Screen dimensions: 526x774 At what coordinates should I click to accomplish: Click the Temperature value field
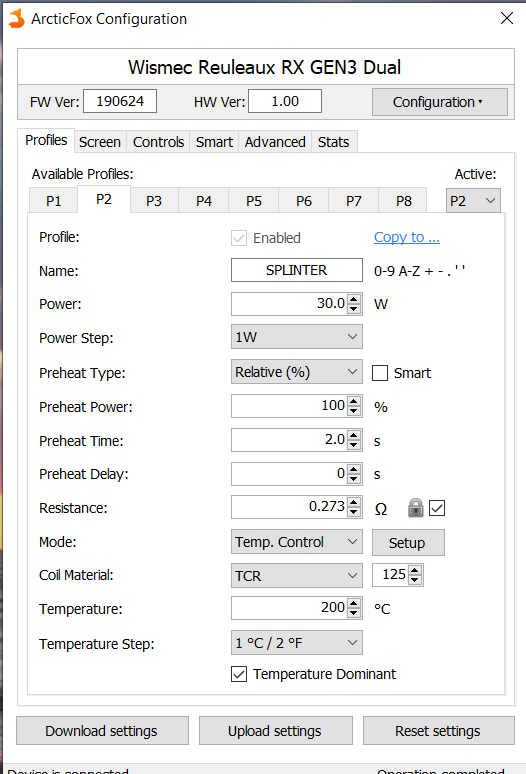point(289,608)
